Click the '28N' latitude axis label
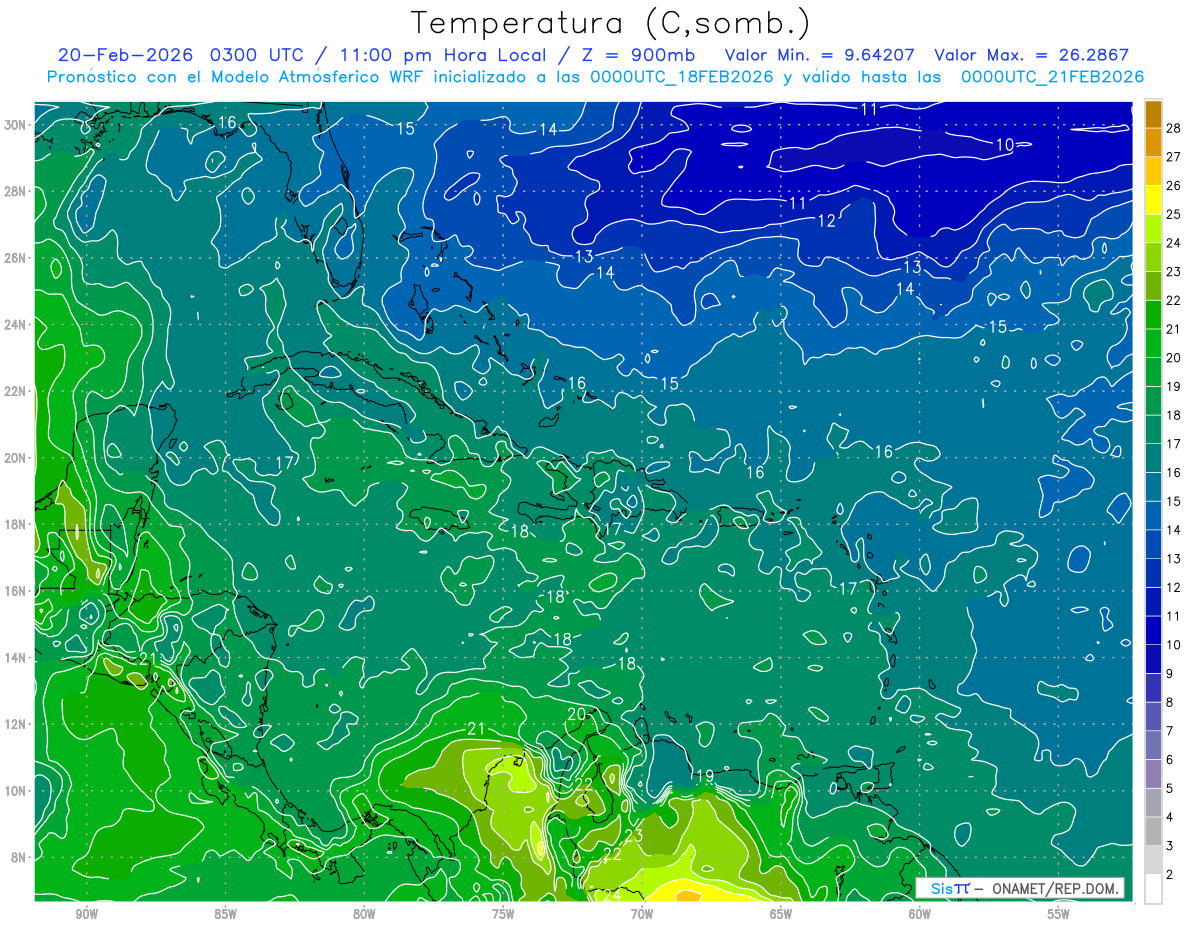This screenshot has height=927, width=1200. pos(17,191)
